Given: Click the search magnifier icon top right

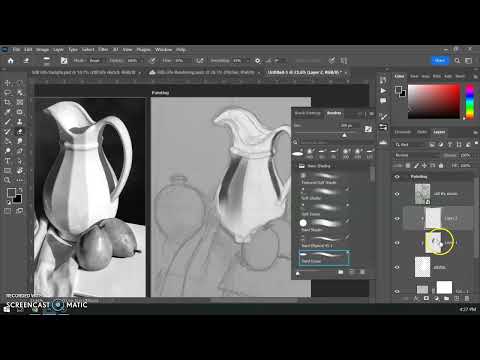Looking at the screenshot, I should pos(457,61).
